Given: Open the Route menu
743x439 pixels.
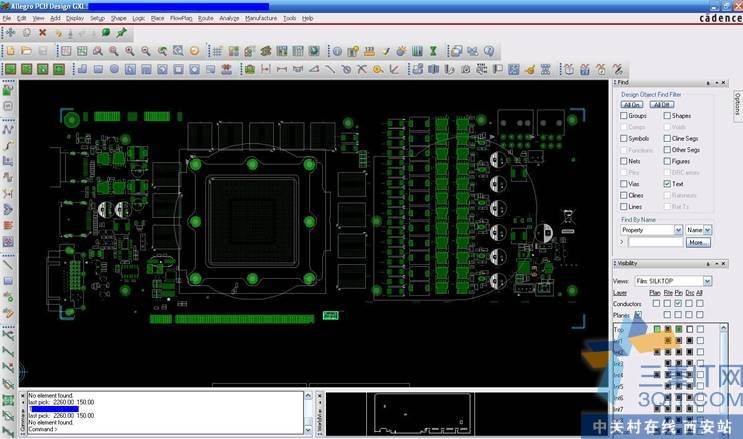Looking at the screenshot, I should click(206, 18).
